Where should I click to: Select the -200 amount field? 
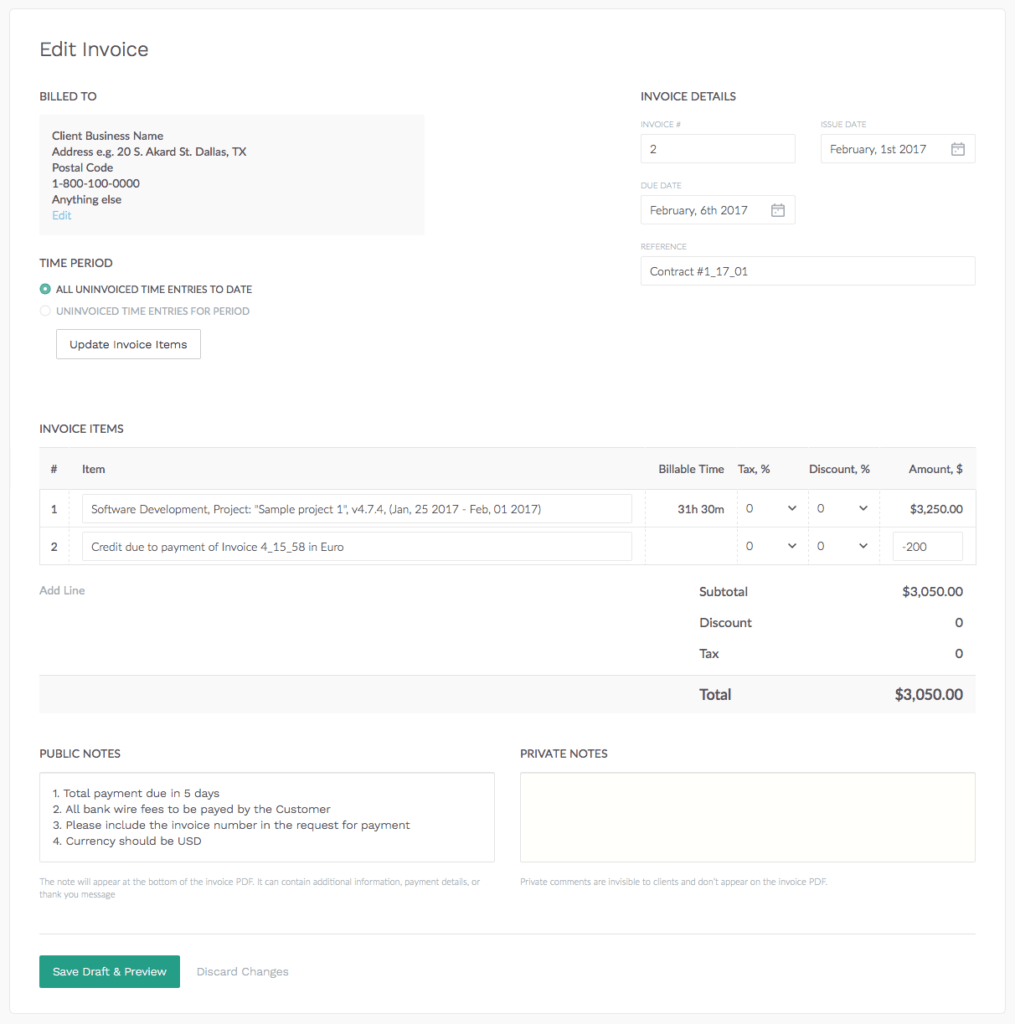point(927,546)
